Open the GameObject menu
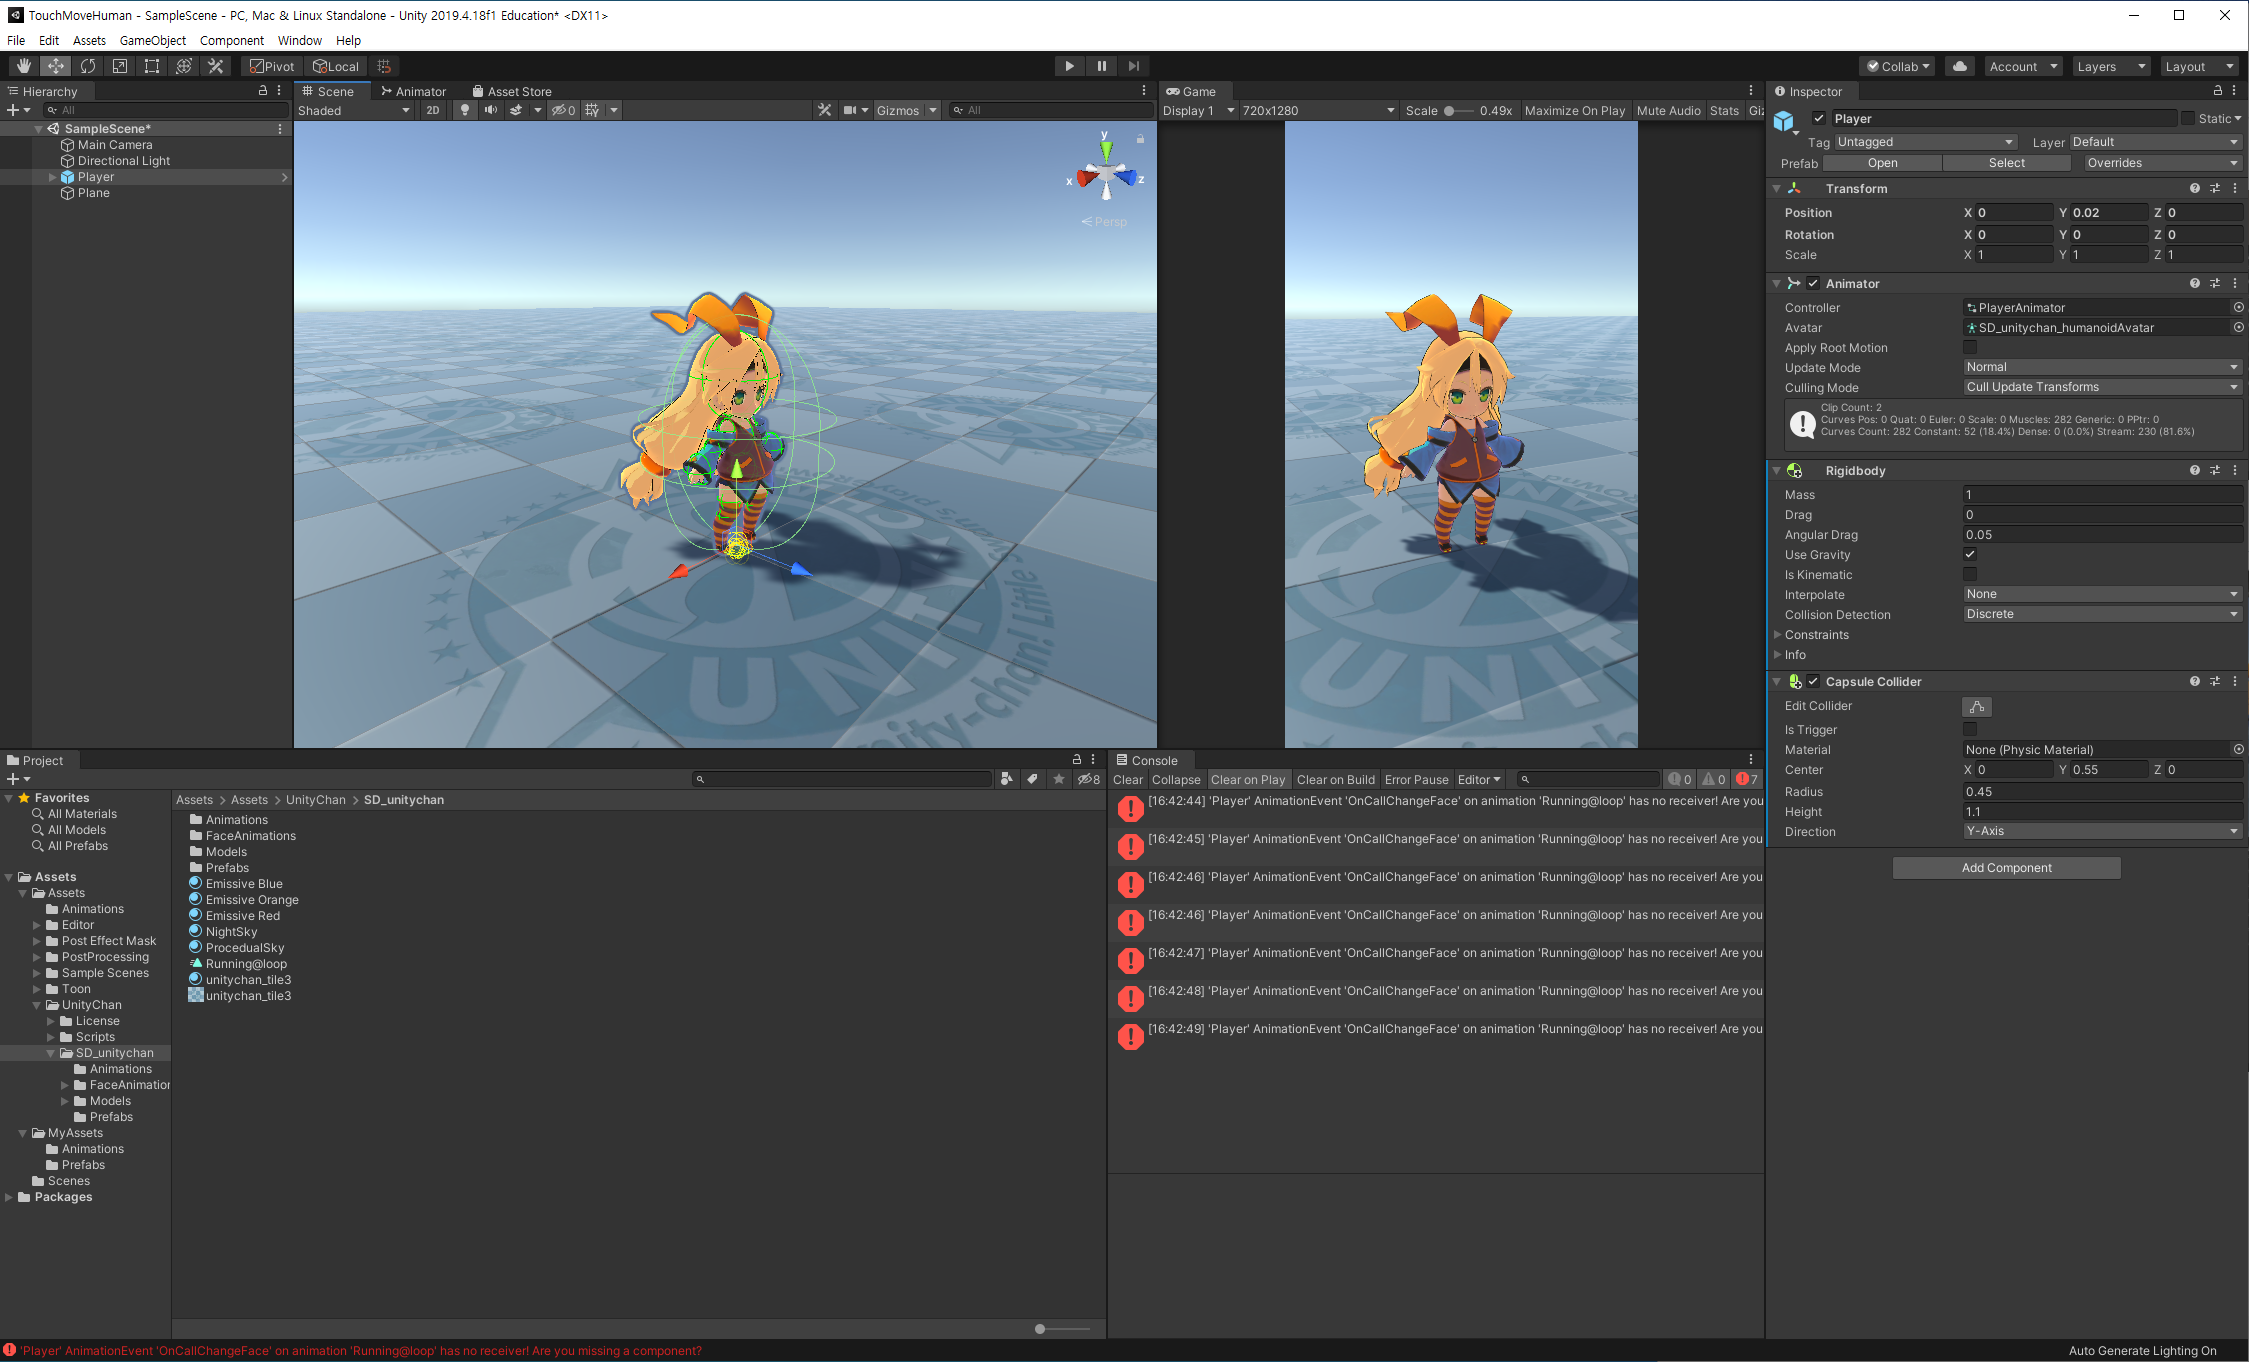 pyautogui.click(x=152, y=40)
